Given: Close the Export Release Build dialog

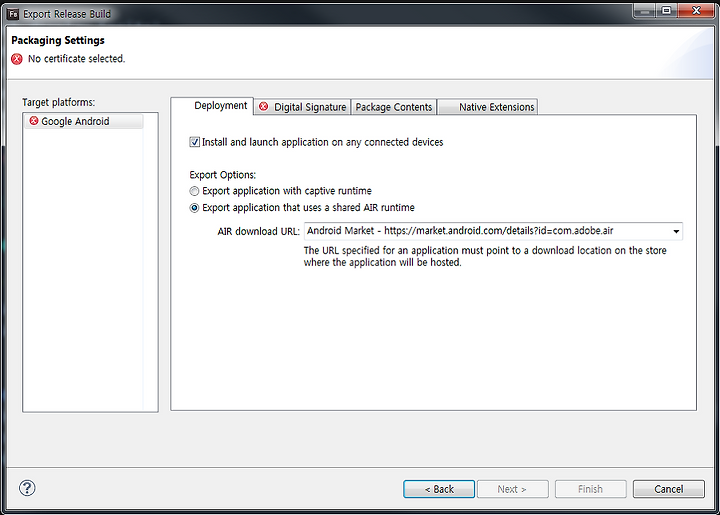Looking at the screenshot, I should click(x=696, y=11).
